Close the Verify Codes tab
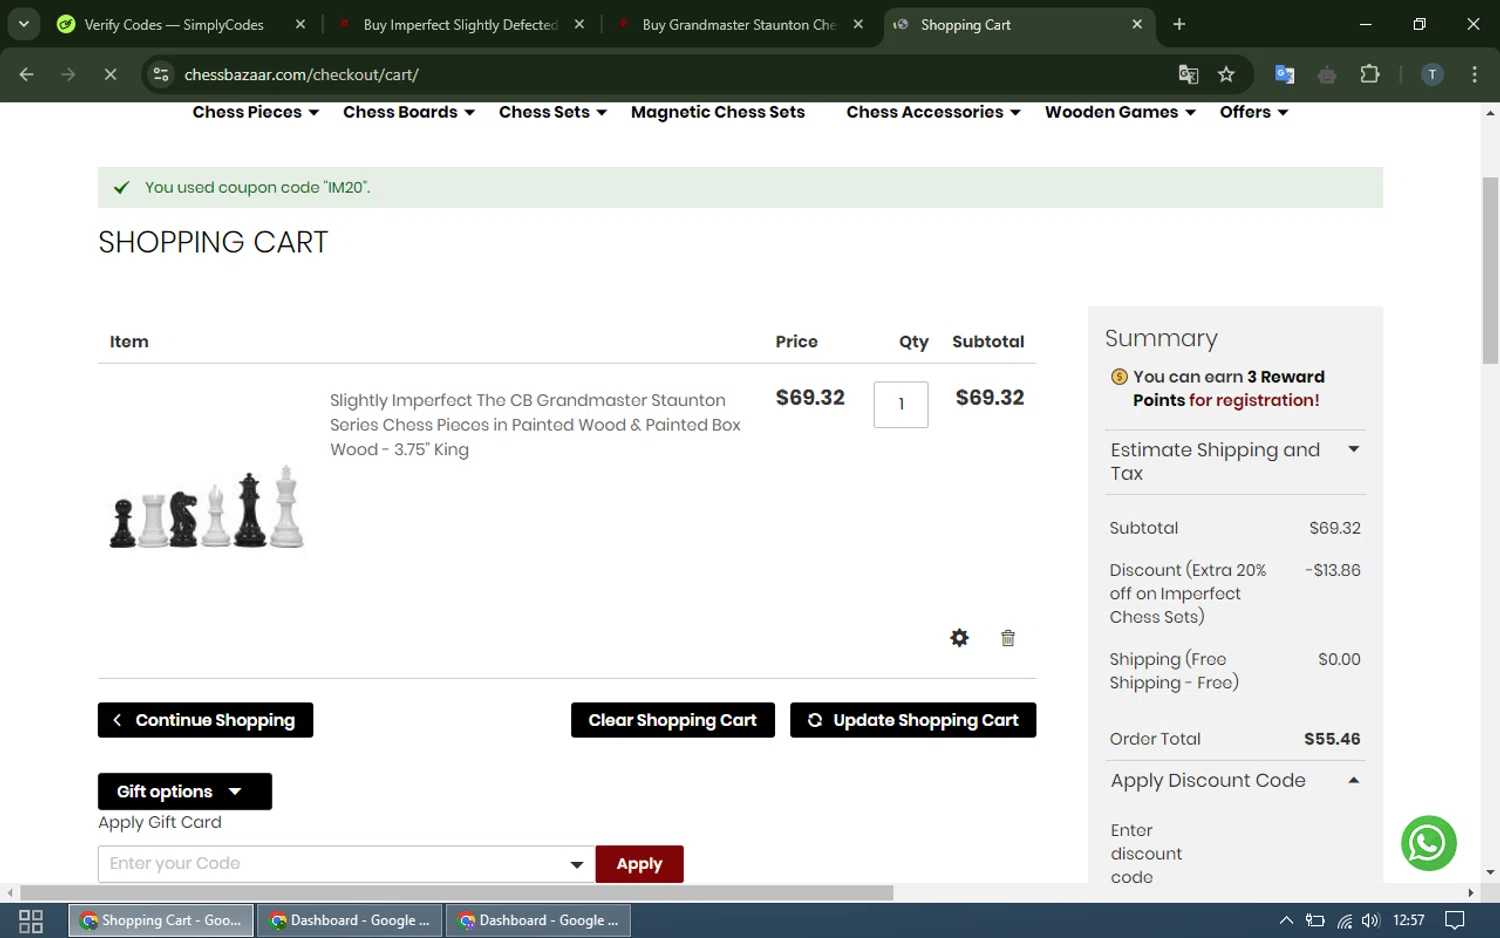The image size is (1500, 938). click(x=300, y=24)
